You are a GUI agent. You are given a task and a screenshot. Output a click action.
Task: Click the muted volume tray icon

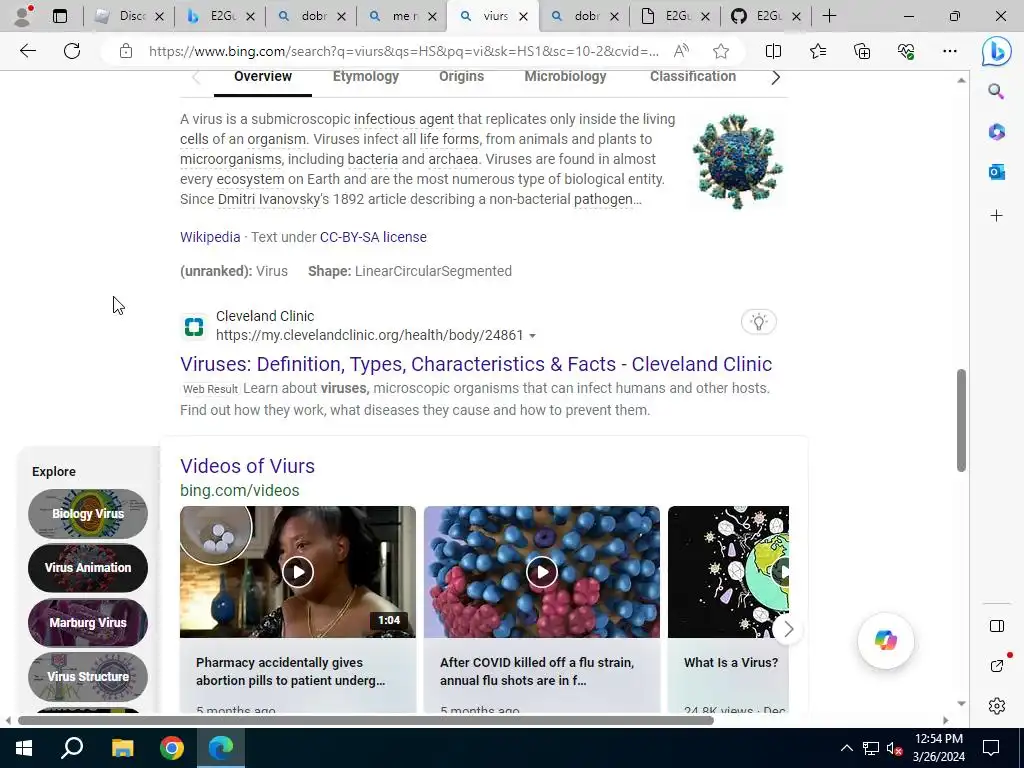click(894, 748)
